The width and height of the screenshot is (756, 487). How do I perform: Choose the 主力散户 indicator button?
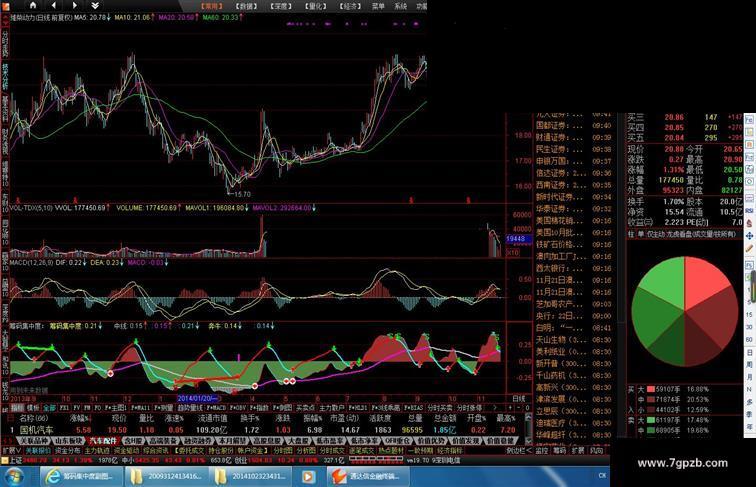[x=331, y=408]
